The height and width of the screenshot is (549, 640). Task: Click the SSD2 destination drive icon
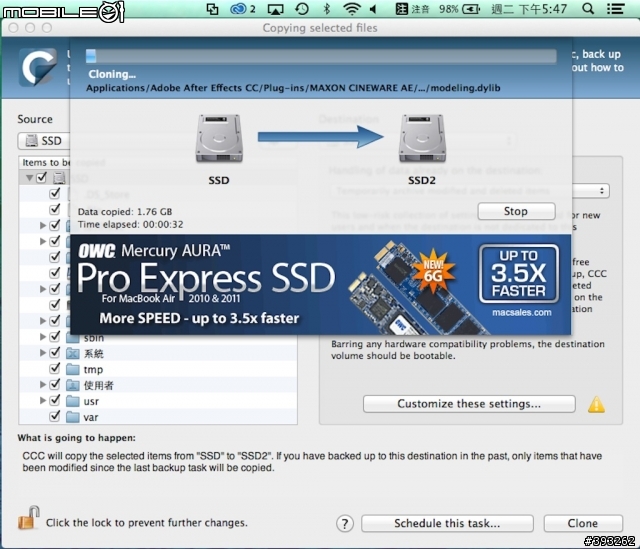[422, 139]
